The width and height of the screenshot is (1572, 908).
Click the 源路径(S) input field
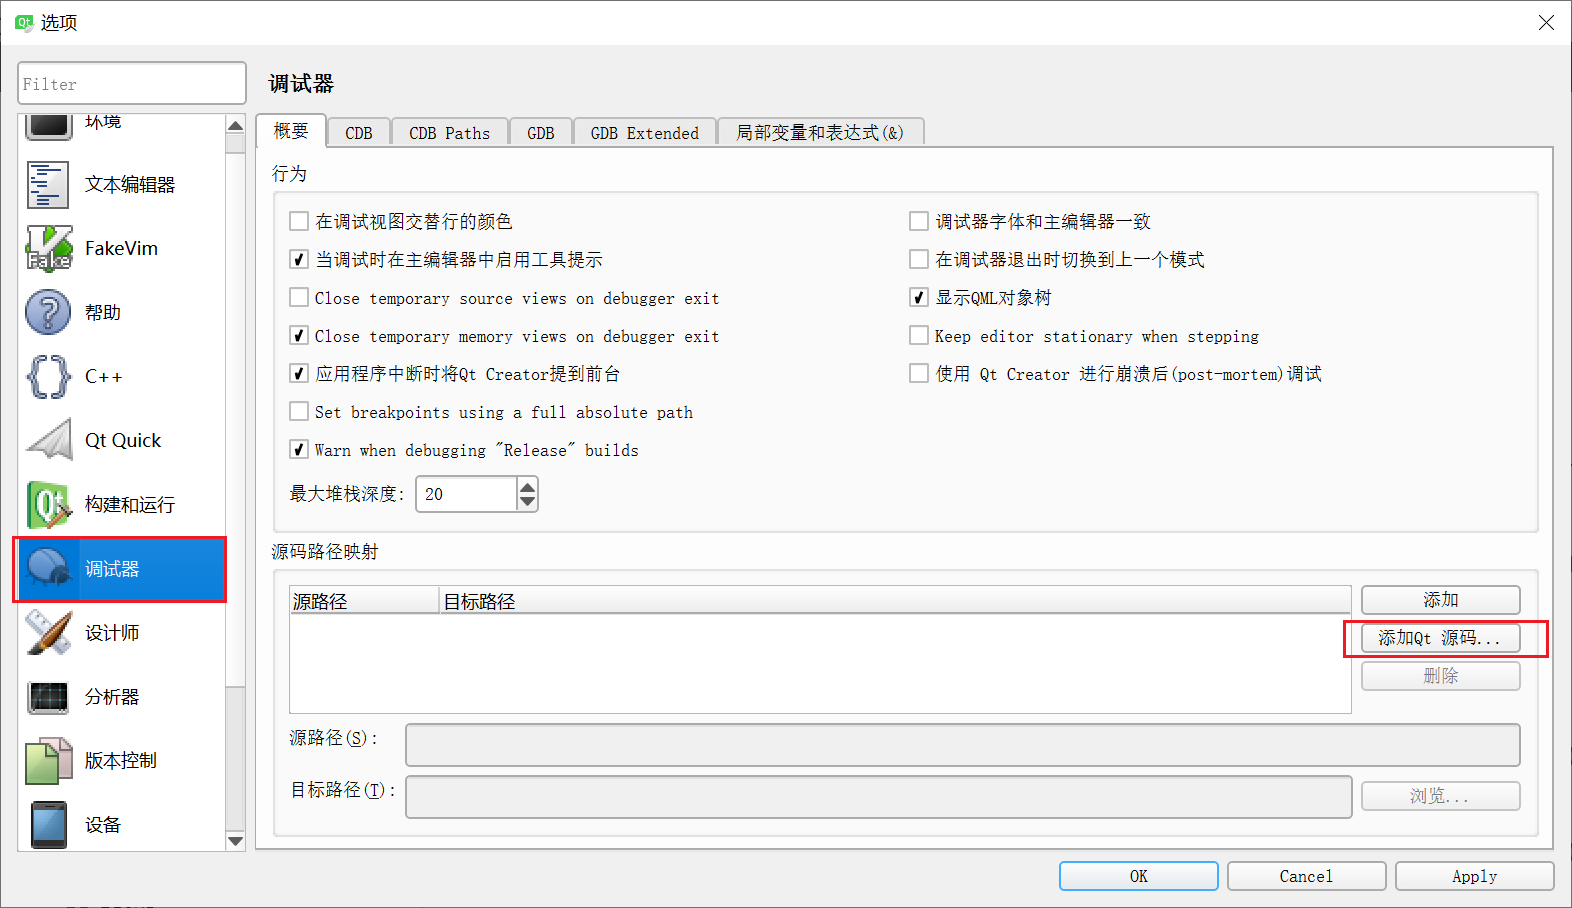(962, 745)
